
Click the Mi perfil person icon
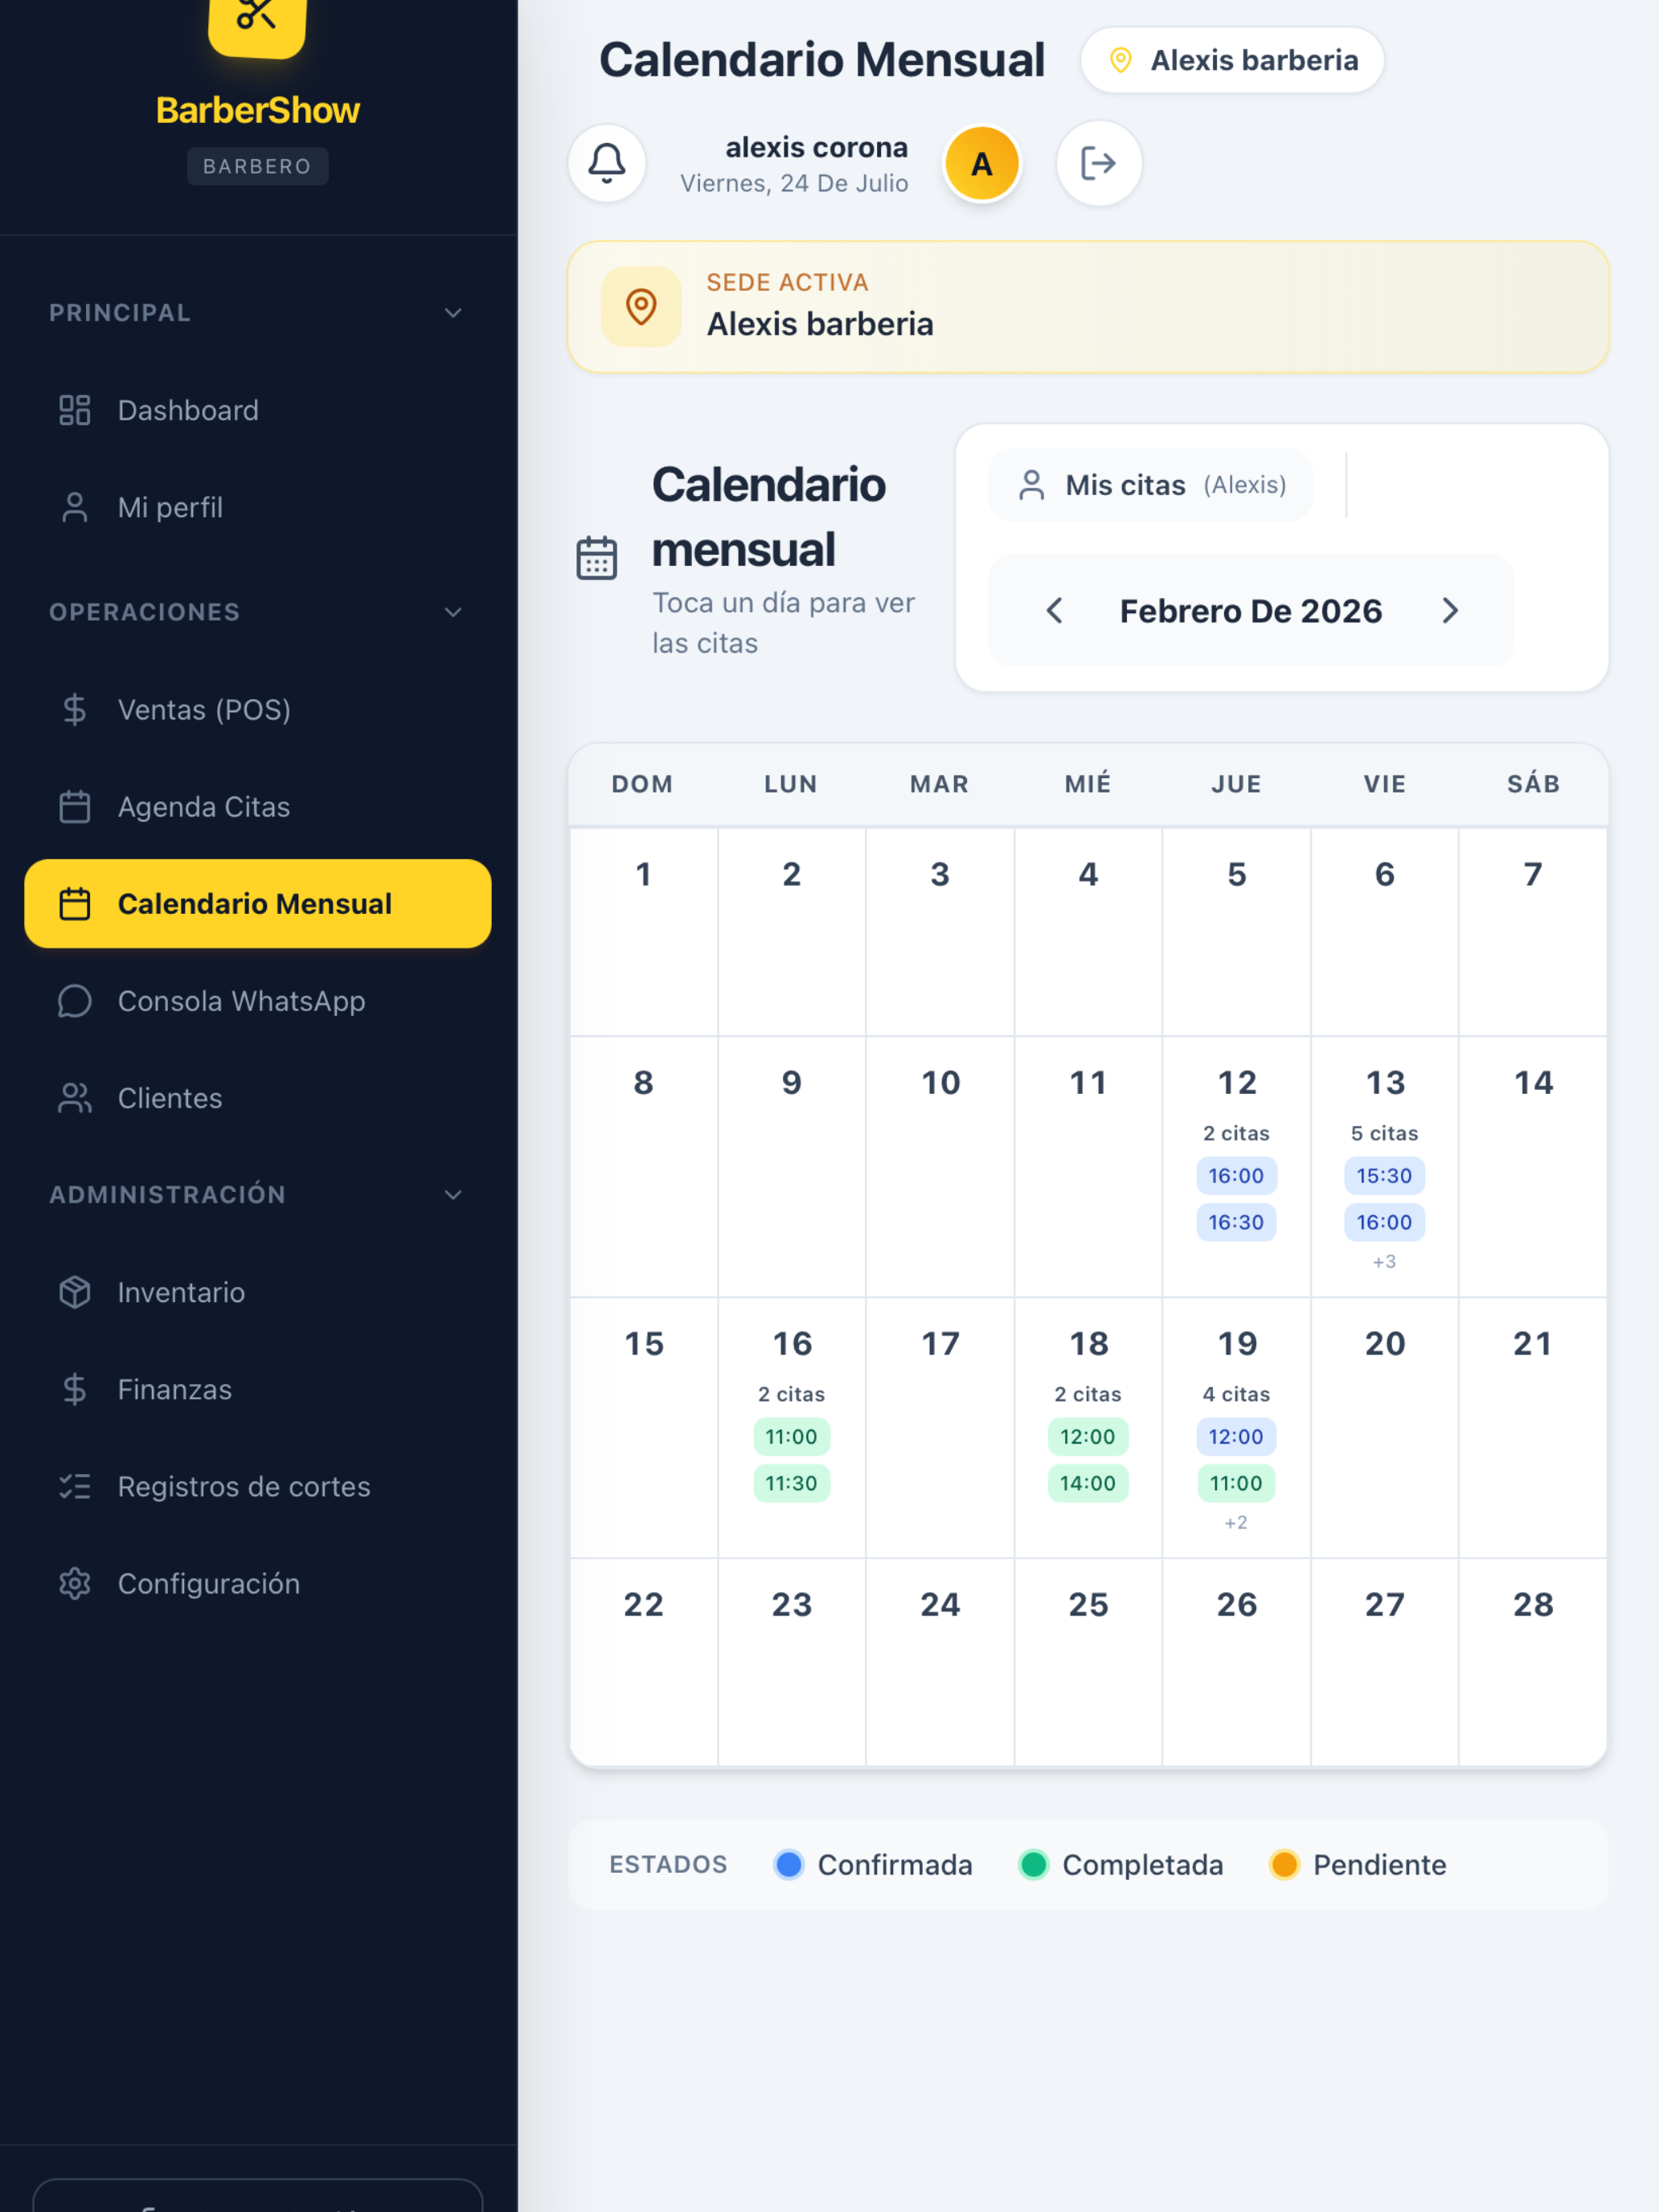coord(75,507)
